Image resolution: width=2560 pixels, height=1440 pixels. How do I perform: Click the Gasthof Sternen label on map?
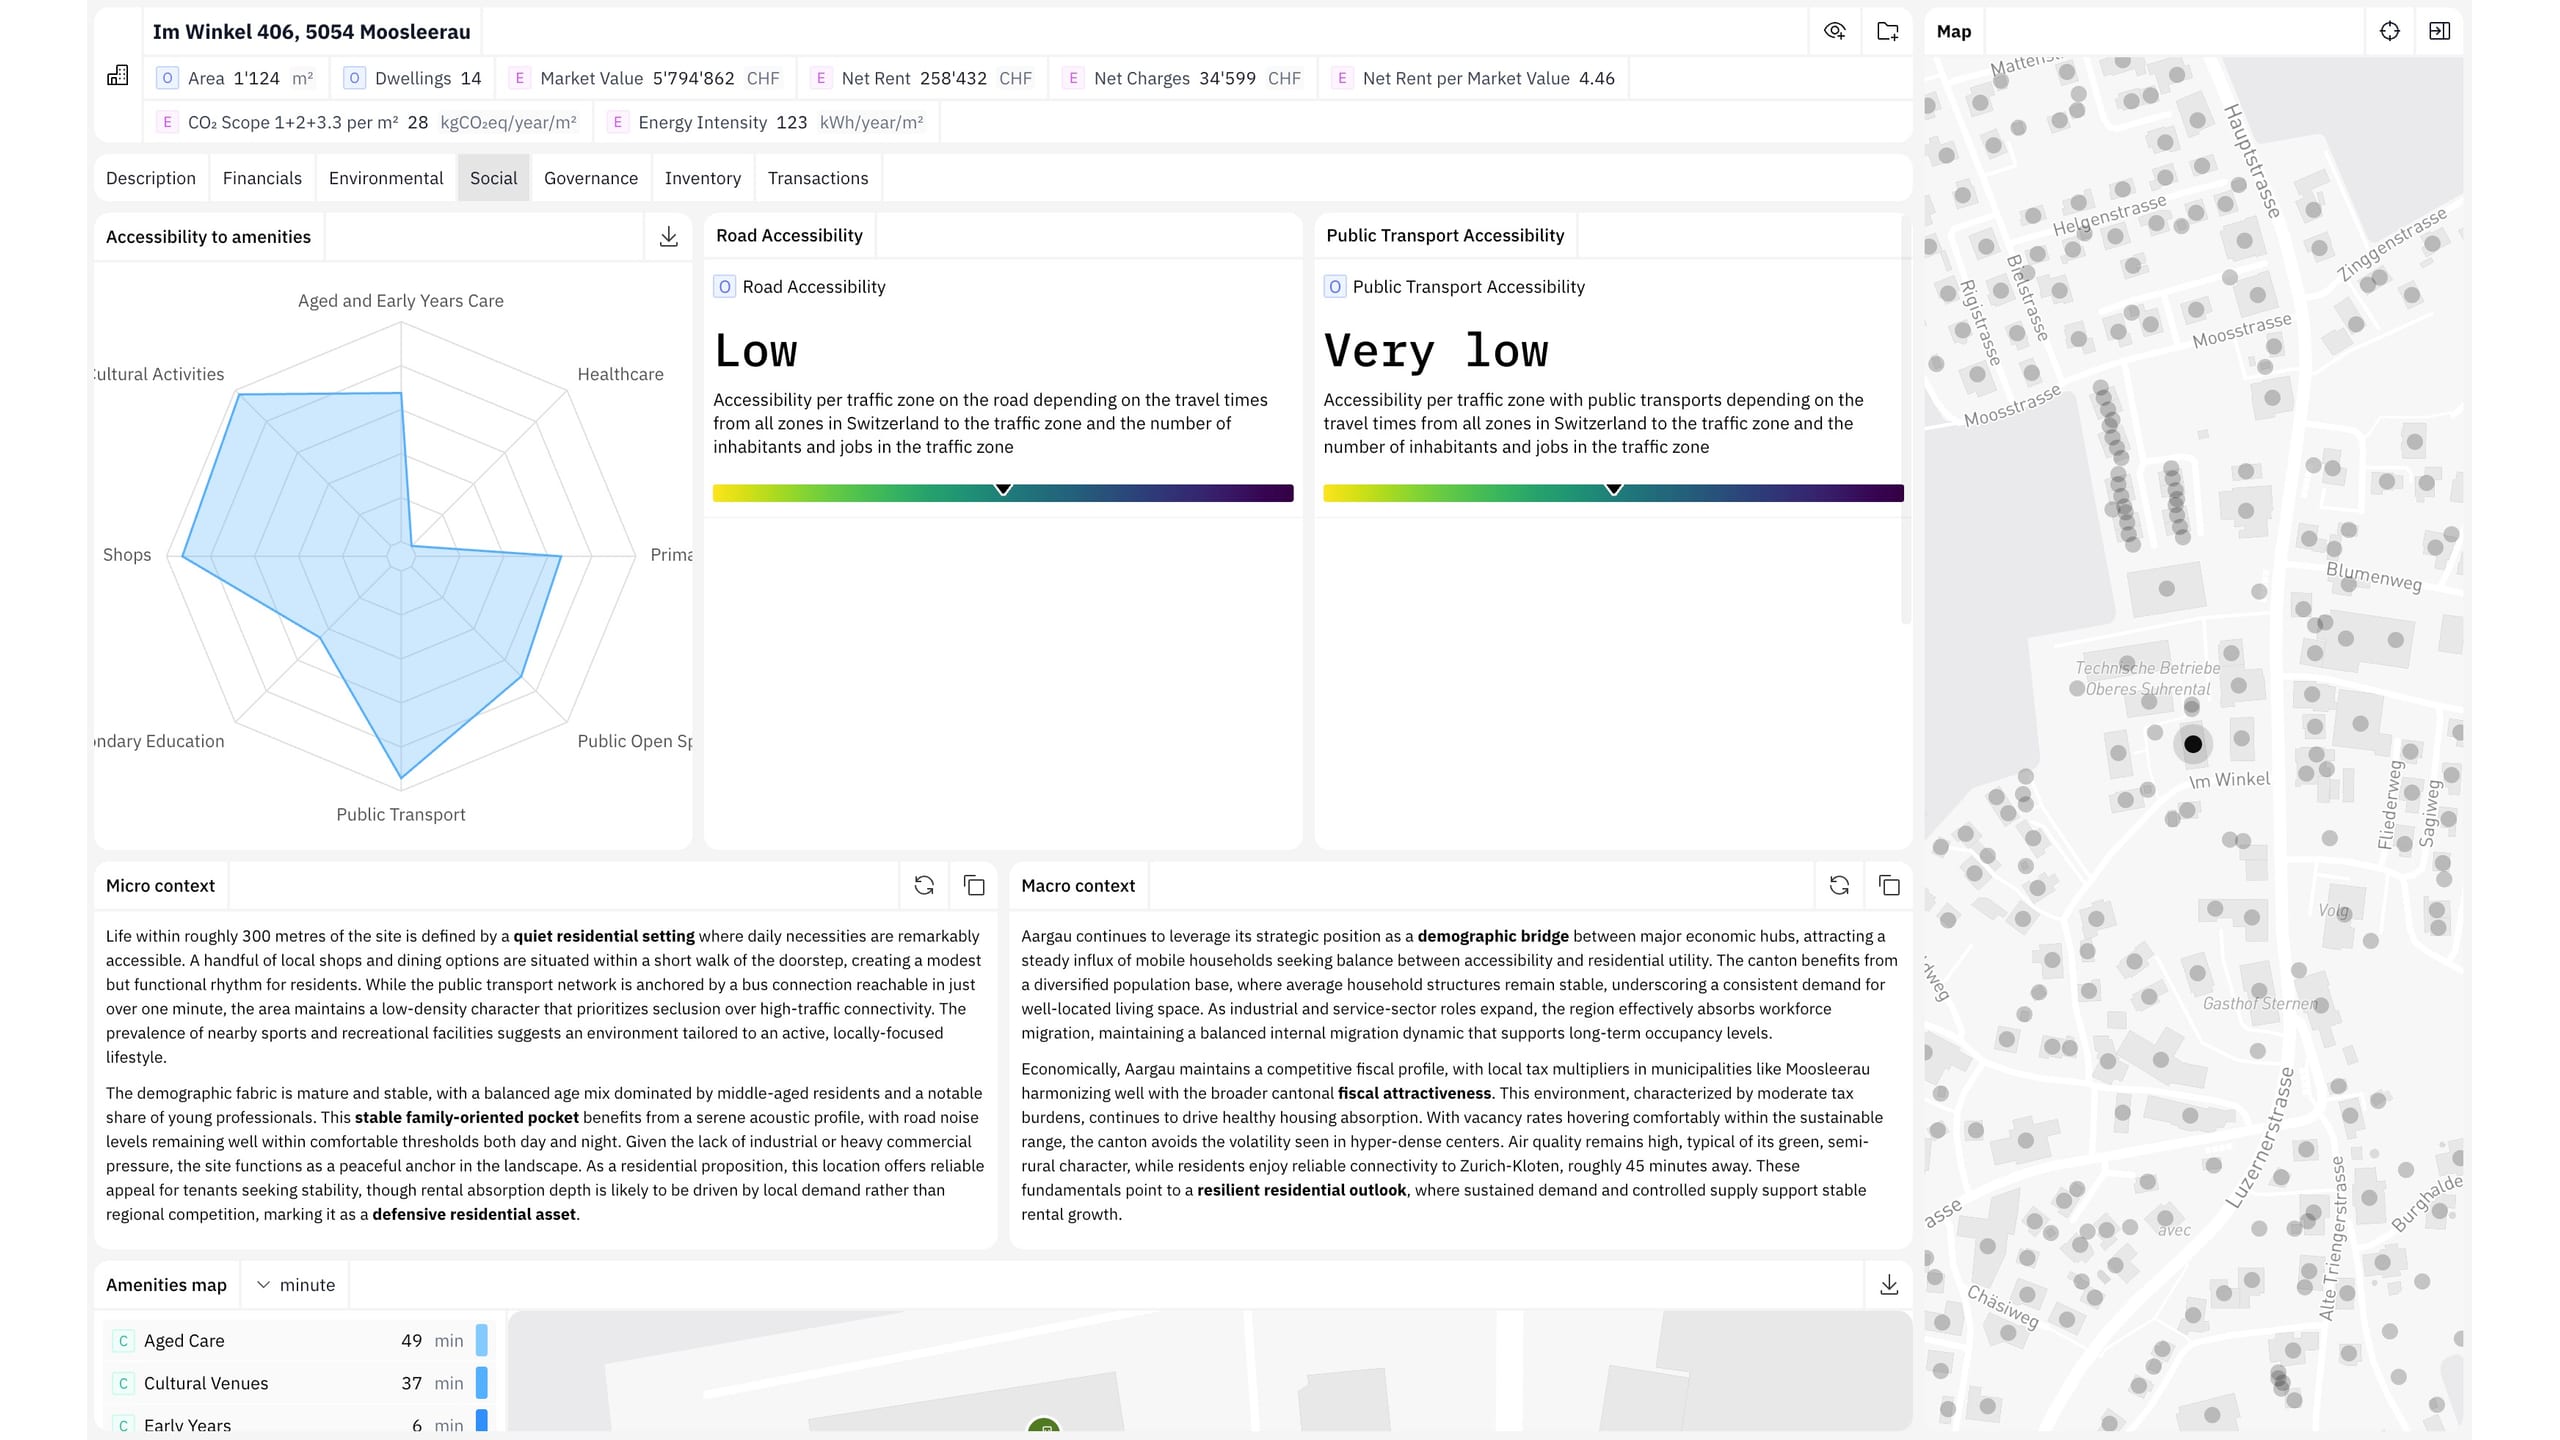[2259, 1003]
